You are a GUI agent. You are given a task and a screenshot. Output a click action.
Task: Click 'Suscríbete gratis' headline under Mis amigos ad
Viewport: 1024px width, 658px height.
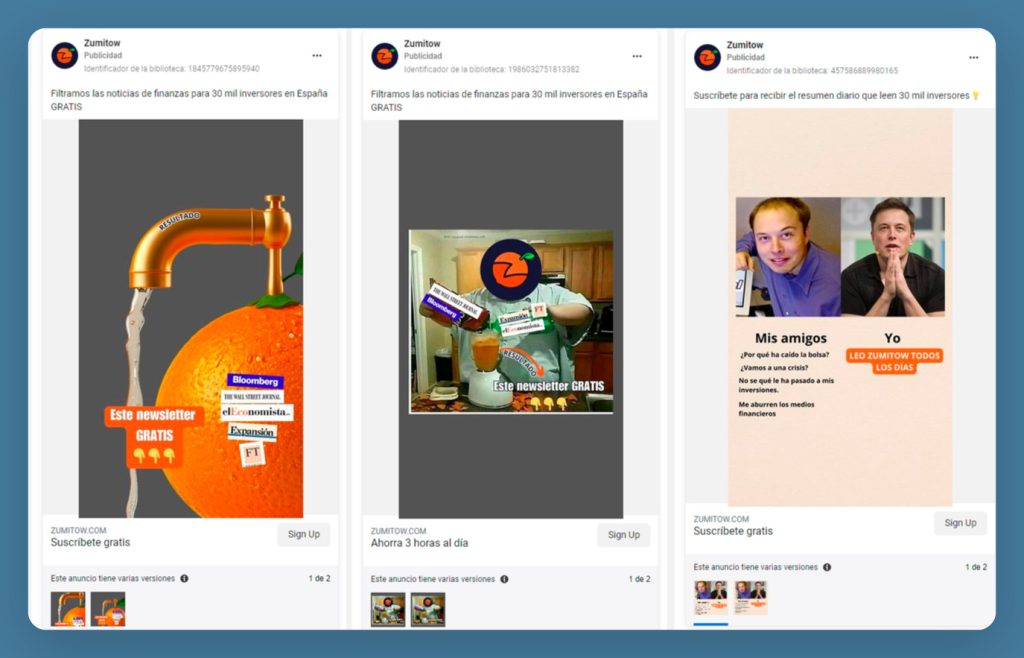733,531
